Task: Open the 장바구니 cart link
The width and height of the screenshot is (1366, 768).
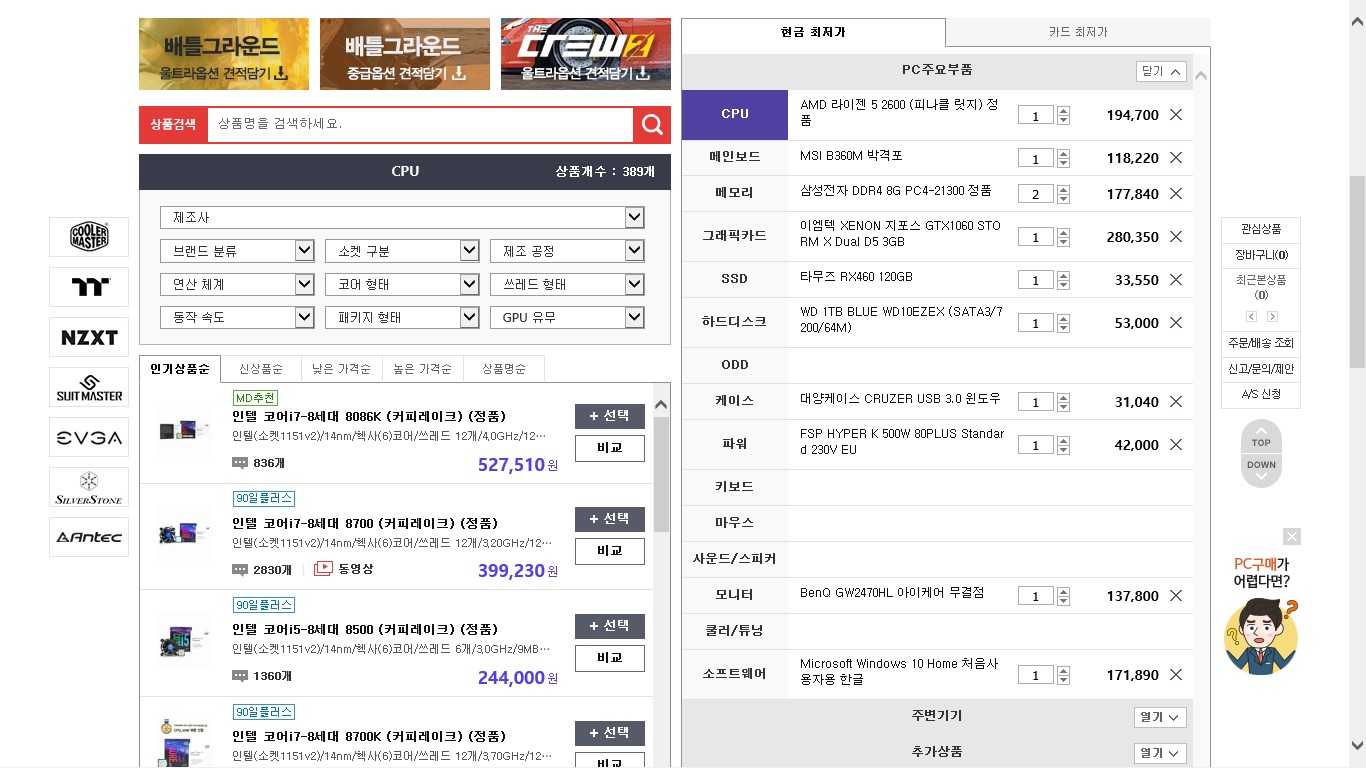Action: coord(1261,255)
